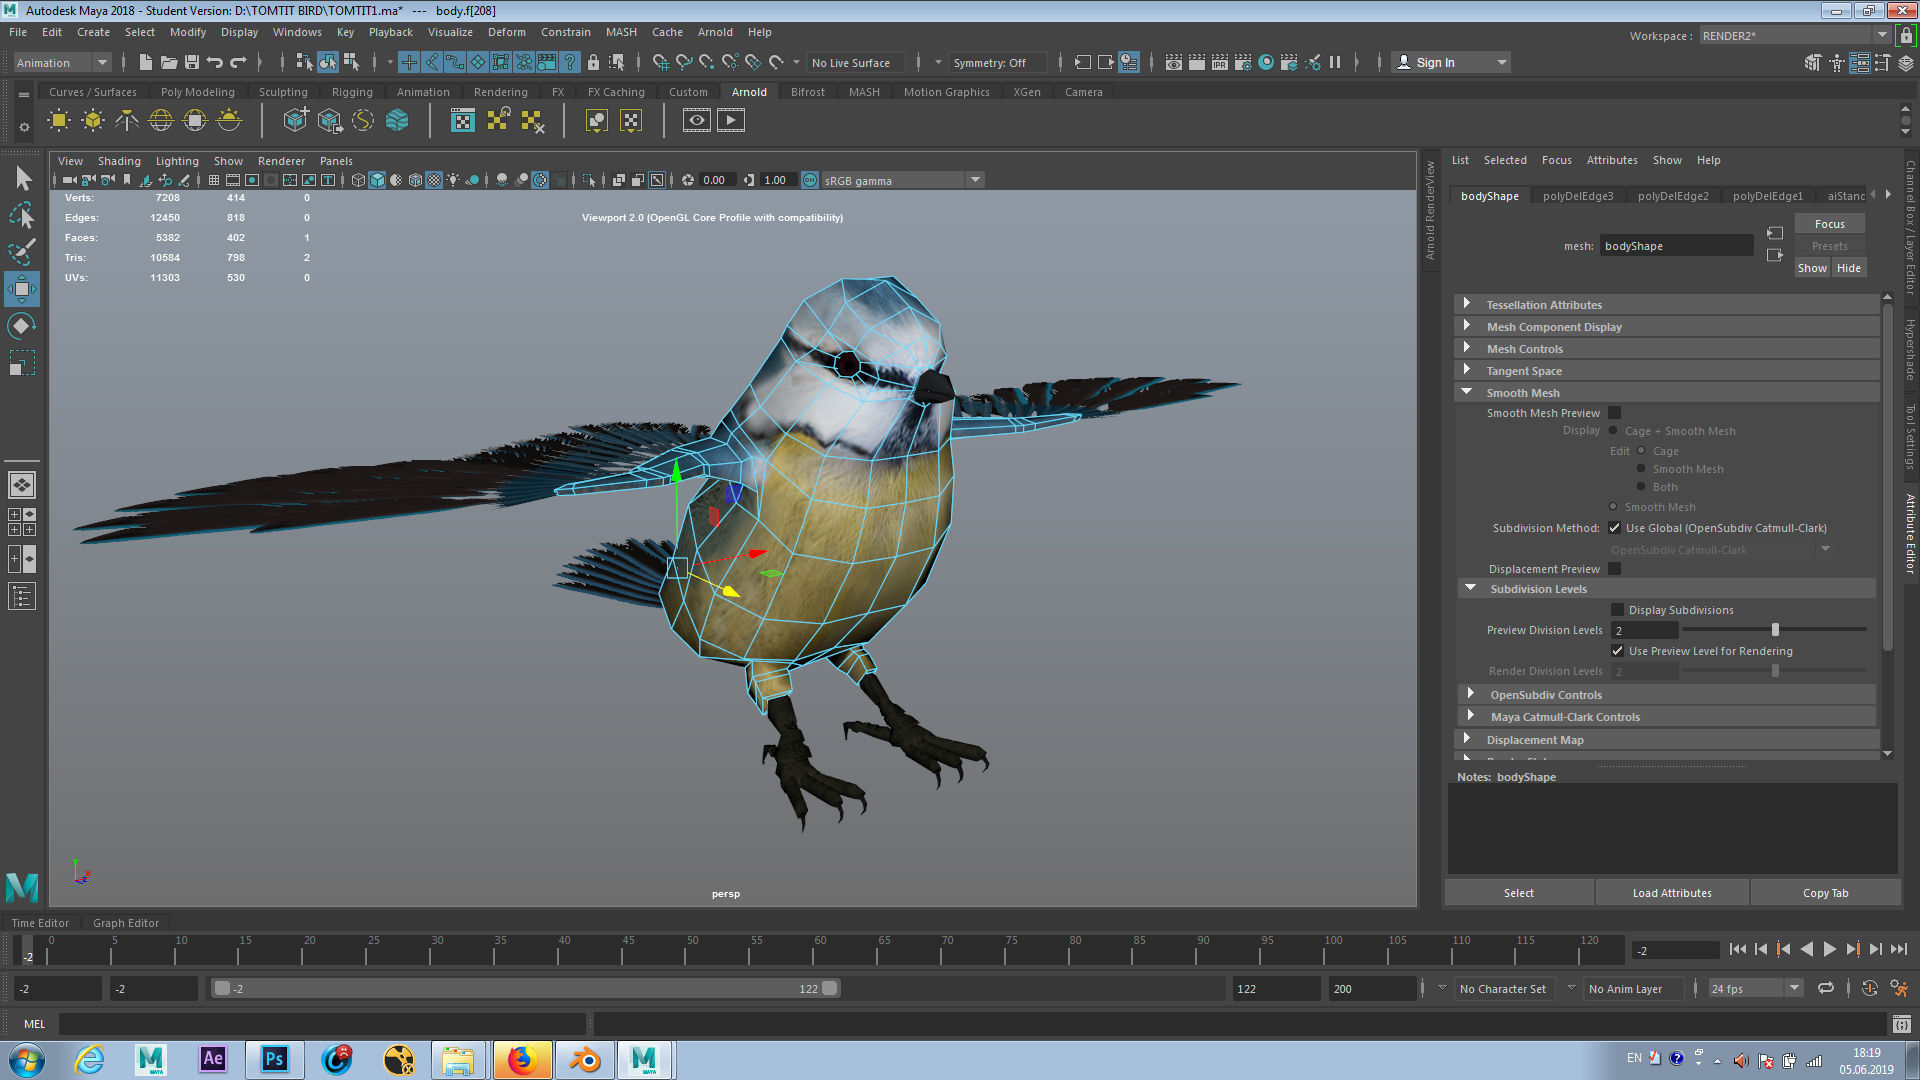Toggle the loop playback icon
1920x1080 pixels.
(x=1826, y=988)
